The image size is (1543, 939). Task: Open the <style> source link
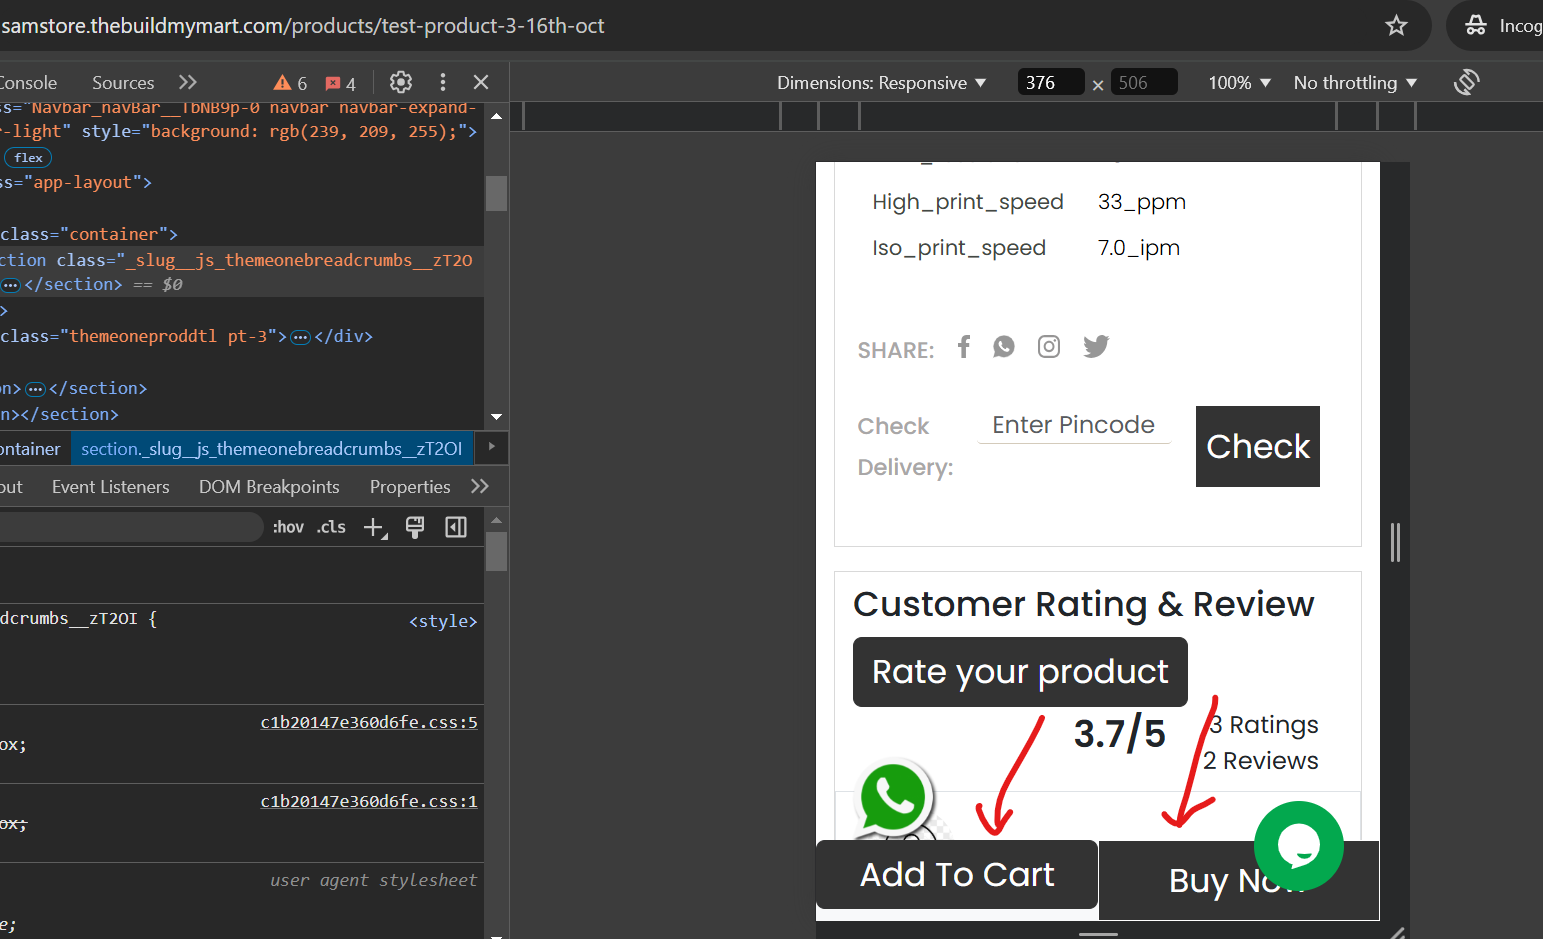[443, 621]
